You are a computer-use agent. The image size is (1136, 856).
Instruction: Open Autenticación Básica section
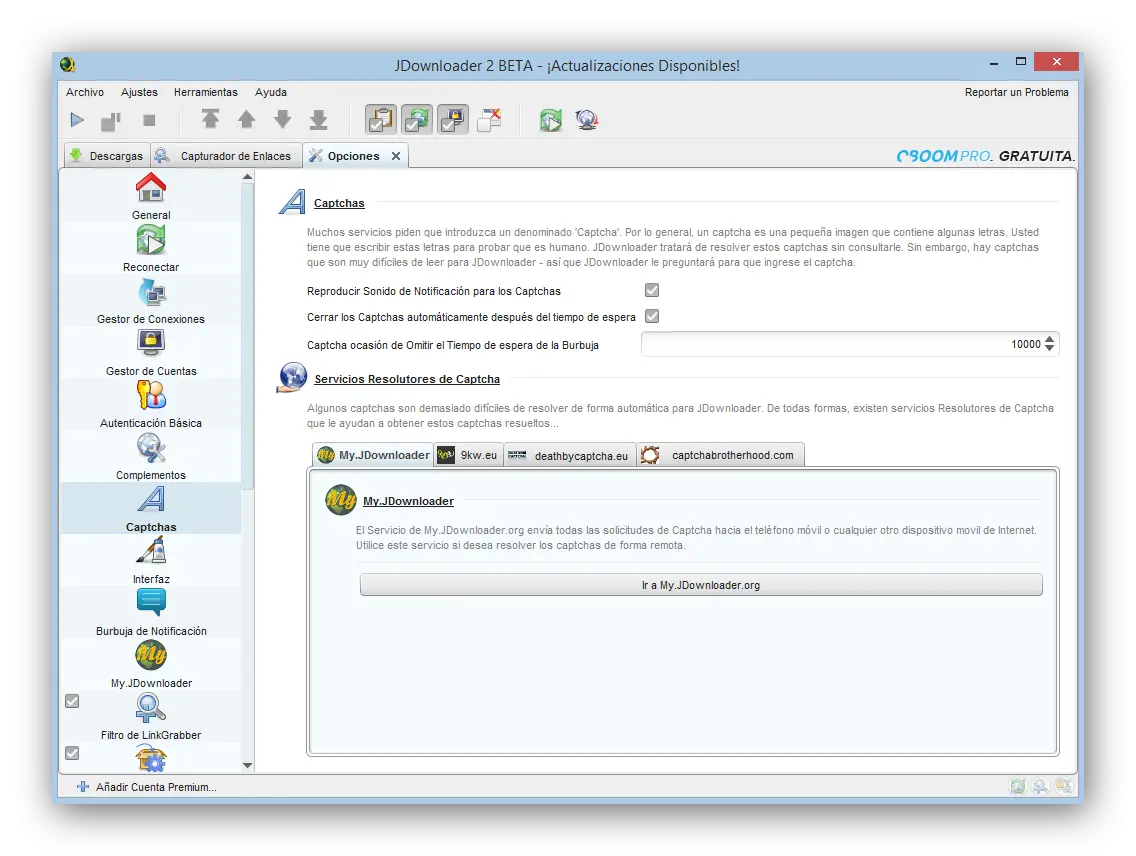(151, 405)
